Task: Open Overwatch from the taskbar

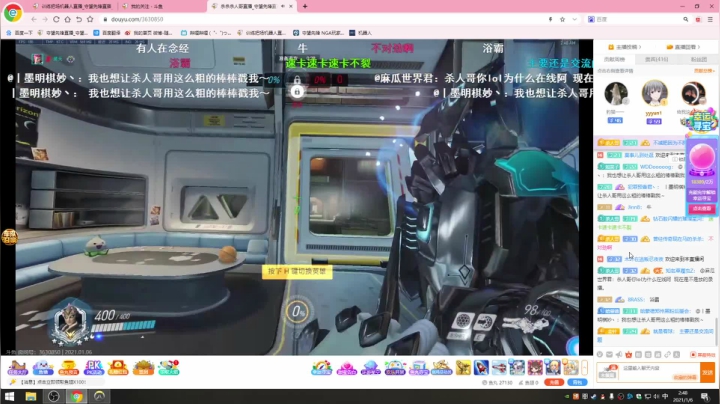Action: coord(100,396)
